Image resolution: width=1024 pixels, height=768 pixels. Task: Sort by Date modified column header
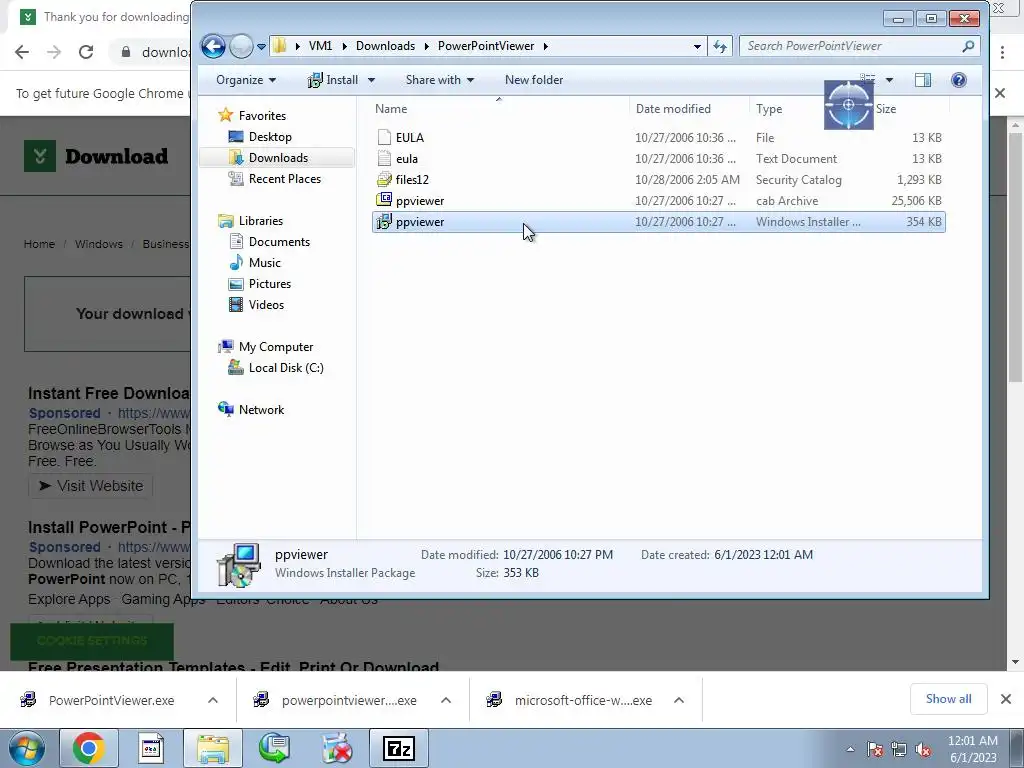(673, 109)
